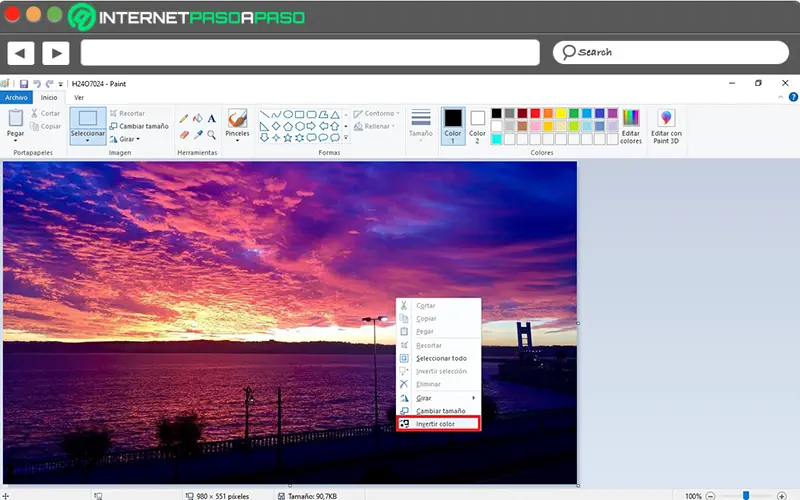Open the Girar submenu in context menu
This screenshot has width=800, height=500.
pyautogui.click(x=438, y=397)
